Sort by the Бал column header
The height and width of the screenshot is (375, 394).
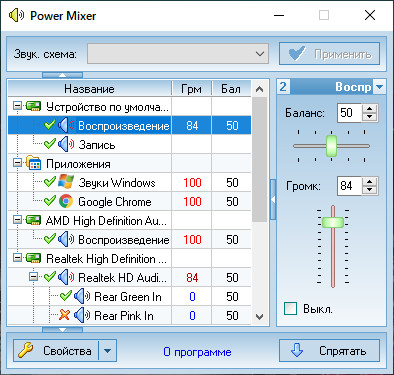coord(231,89)
